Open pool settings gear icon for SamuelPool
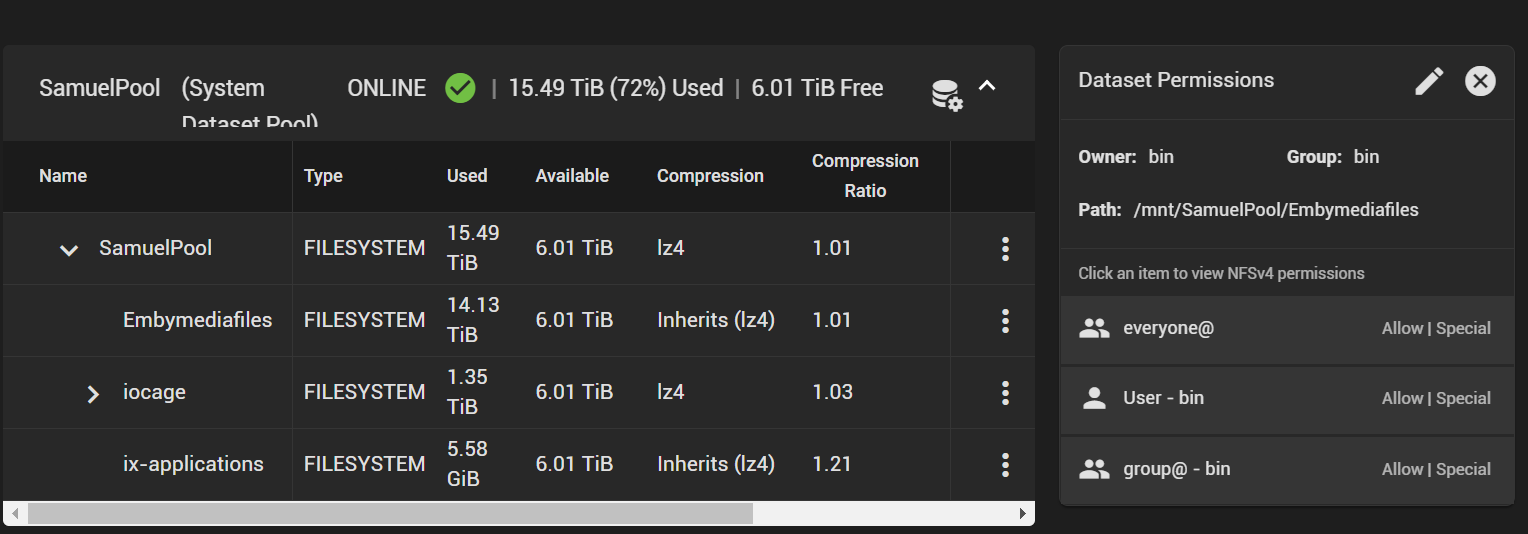Image resolution: width=1528 pixels, height=534 pixels. click(946, 95)
